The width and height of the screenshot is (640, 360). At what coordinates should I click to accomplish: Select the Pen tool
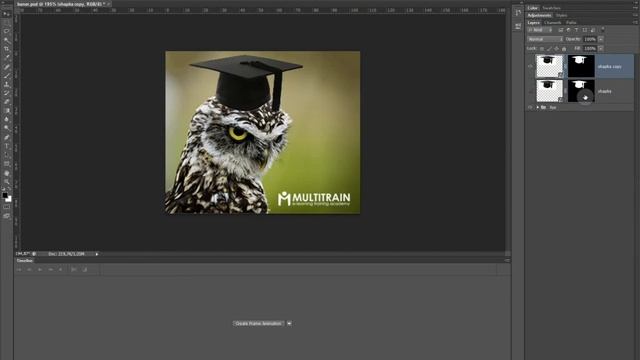[x=6, y=138]
